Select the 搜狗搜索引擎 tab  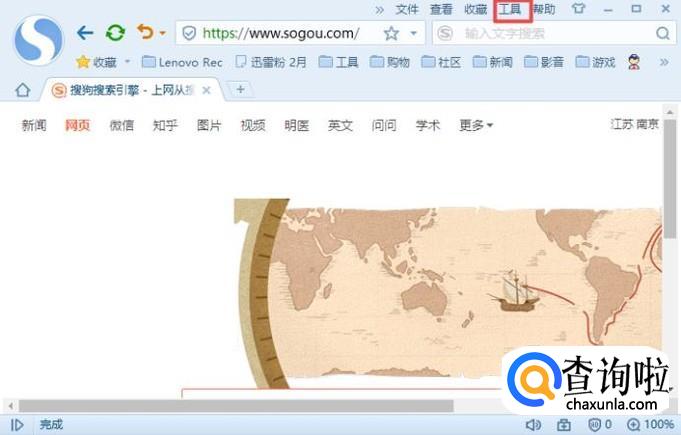coord(132,90)
